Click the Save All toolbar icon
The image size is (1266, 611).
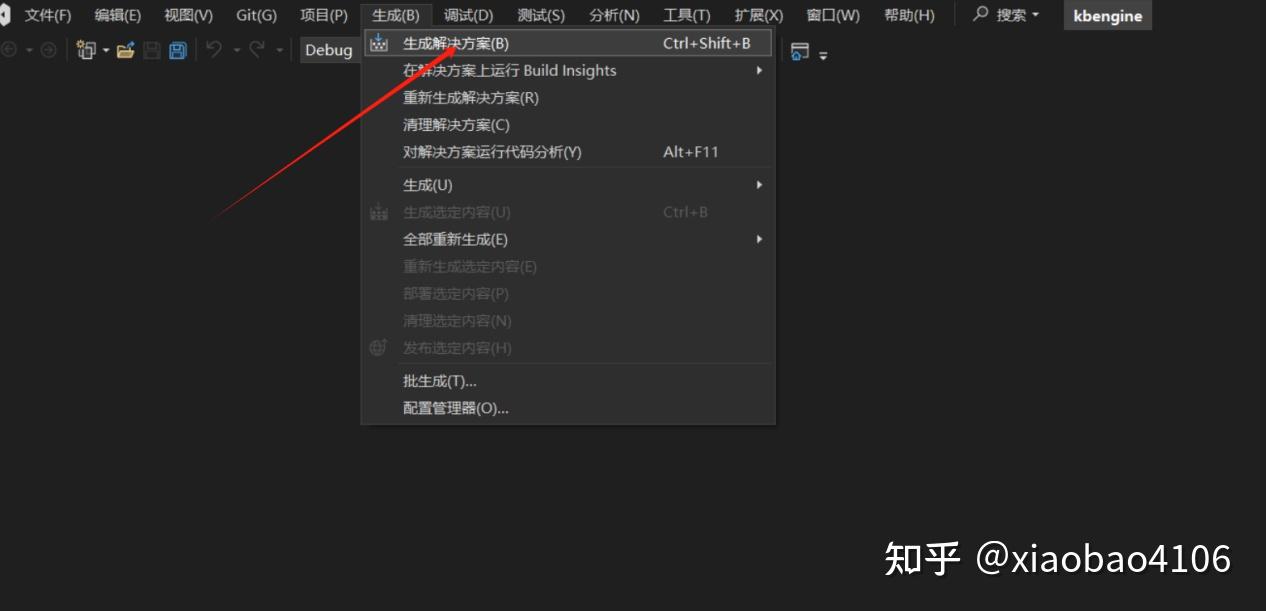pos(177,50)
